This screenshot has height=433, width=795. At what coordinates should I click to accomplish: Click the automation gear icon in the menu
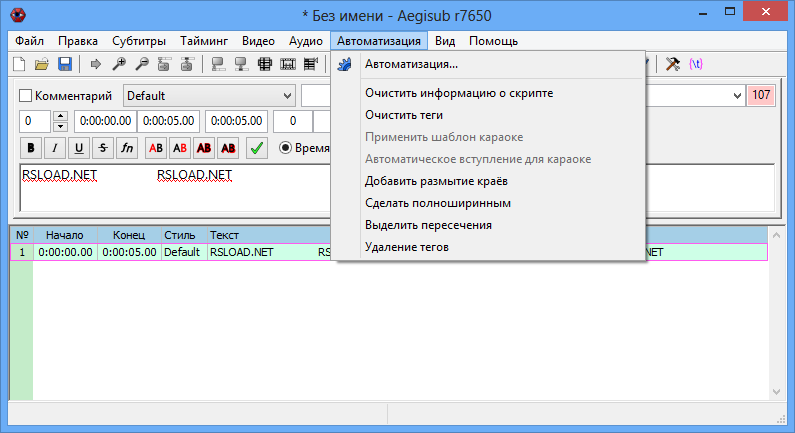[345, 64]
